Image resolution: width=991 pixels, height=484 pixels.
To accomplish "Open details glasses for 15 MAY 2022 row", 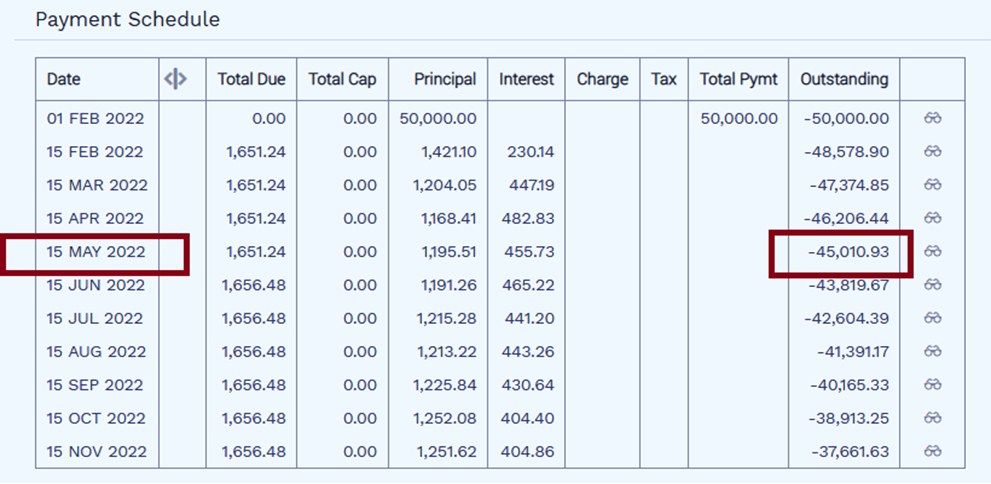I will pyautogui.click(x=932, y=251).
